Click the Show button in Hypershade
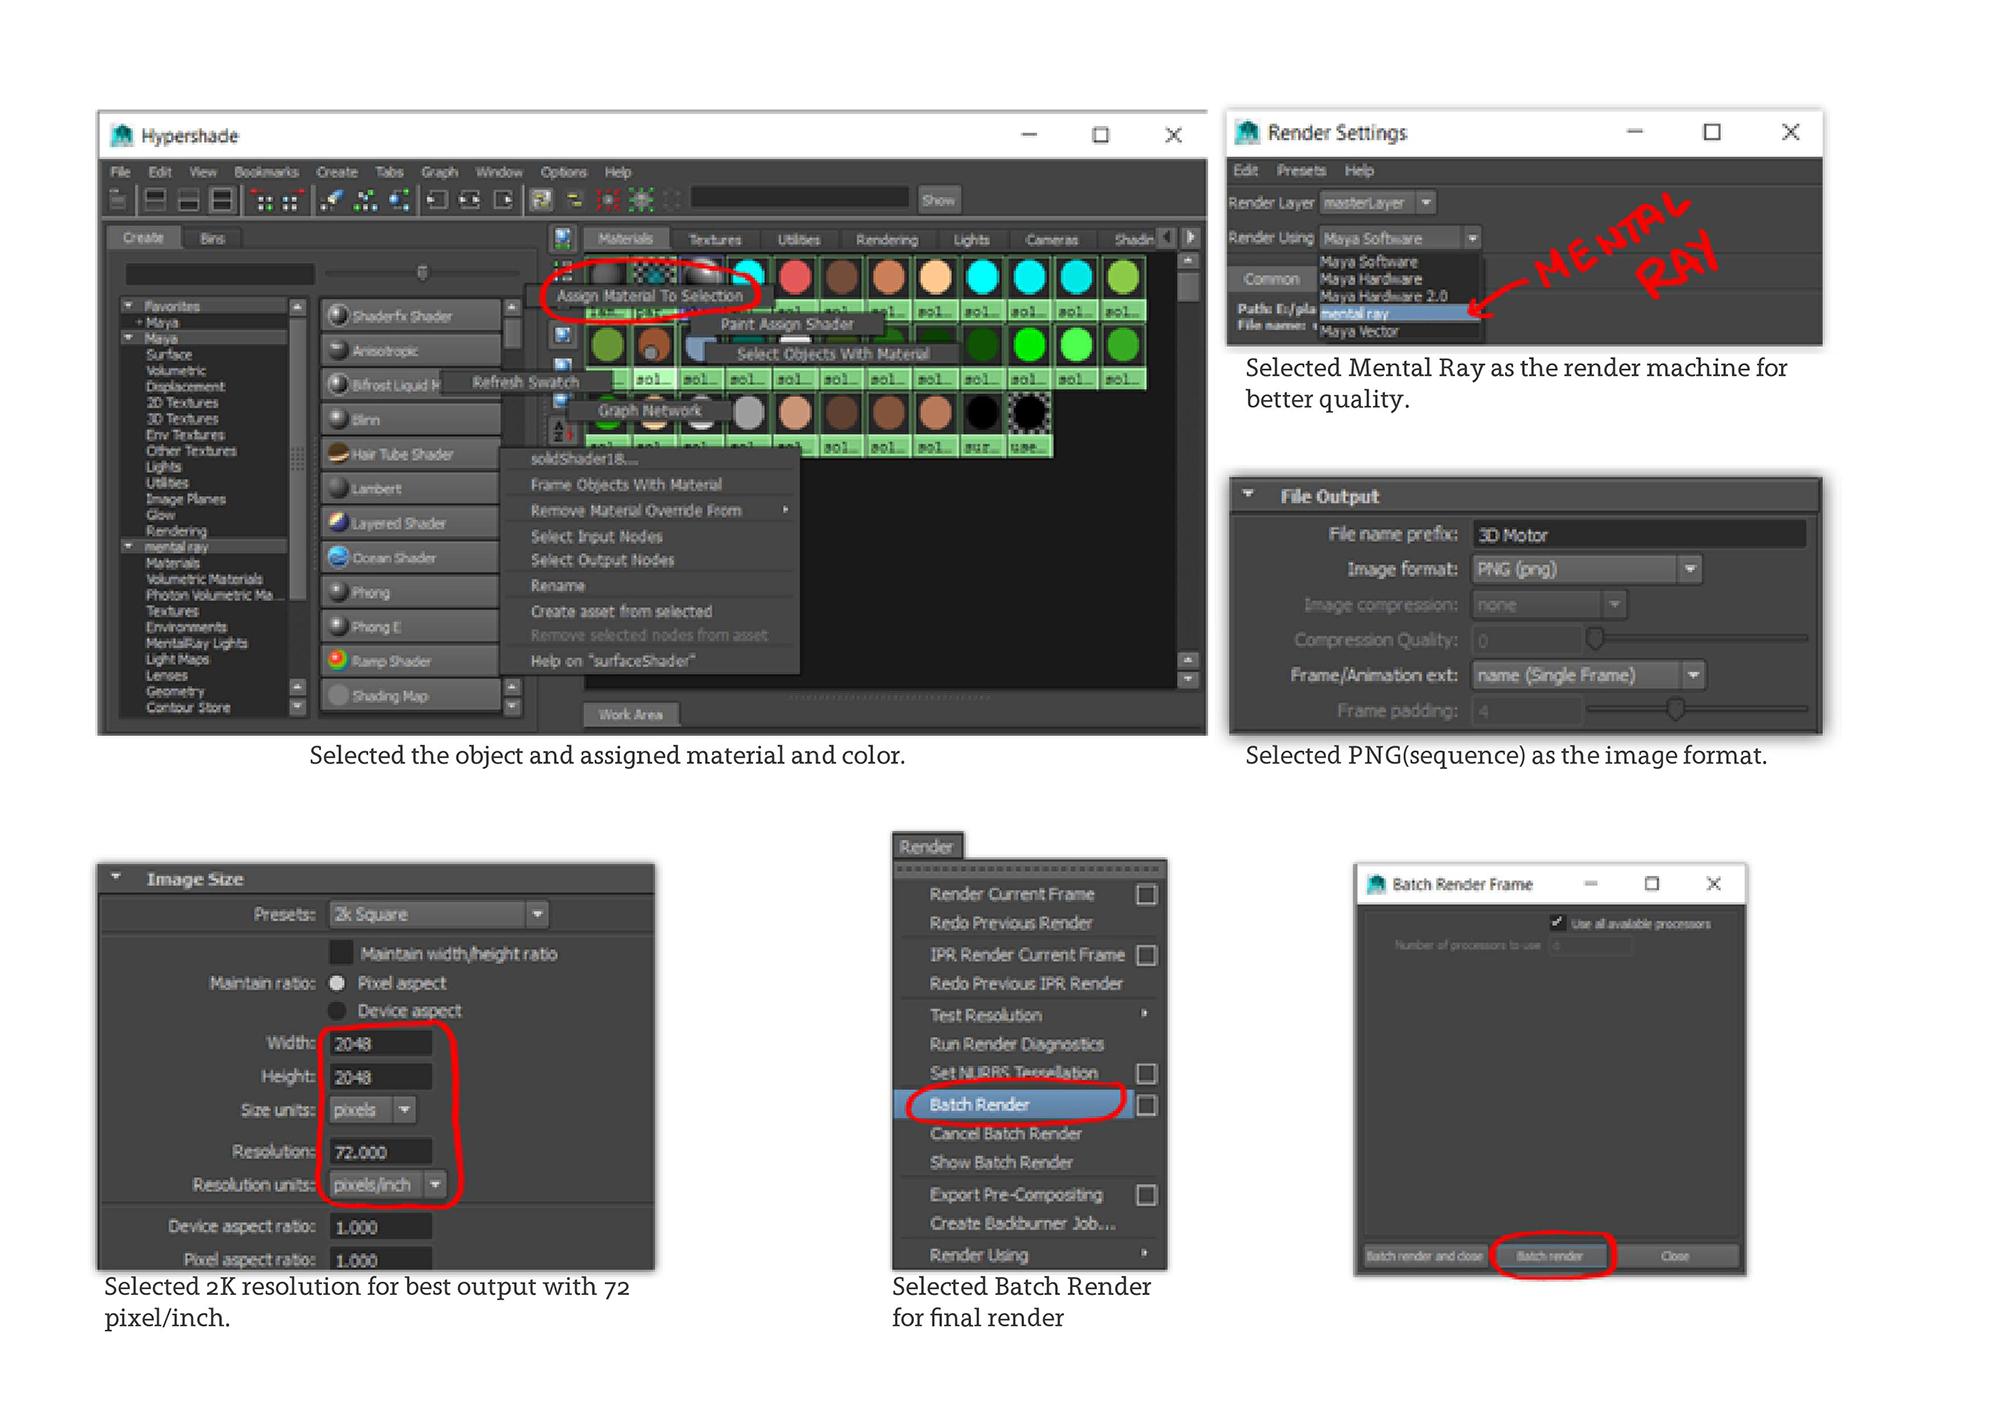 (938, 200)
